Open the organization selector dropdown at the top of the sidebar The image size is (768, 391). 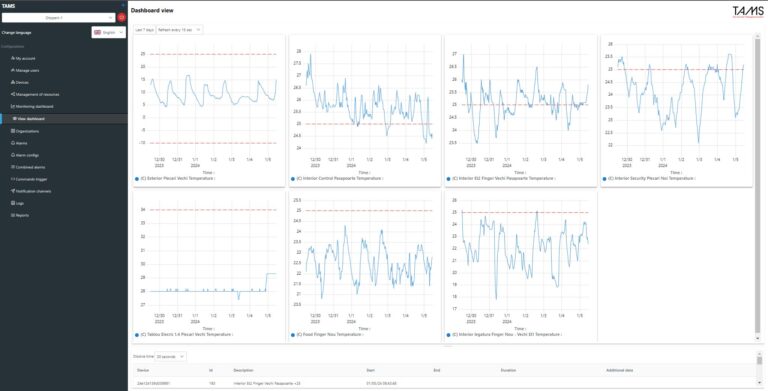(x=58, y=18)
